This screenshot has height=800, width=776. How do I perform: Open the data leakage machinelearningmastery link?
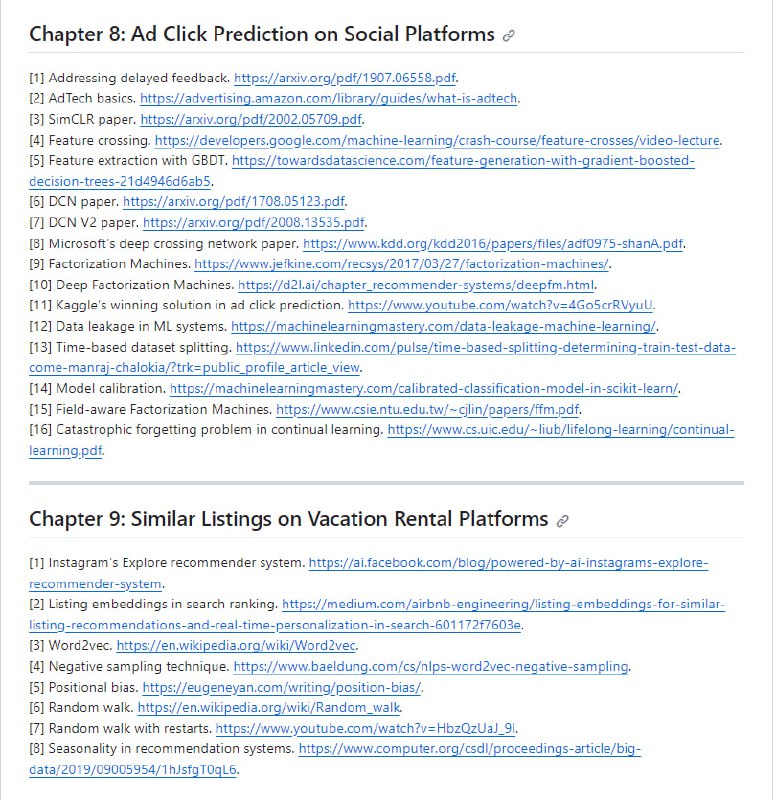[443, 326]
